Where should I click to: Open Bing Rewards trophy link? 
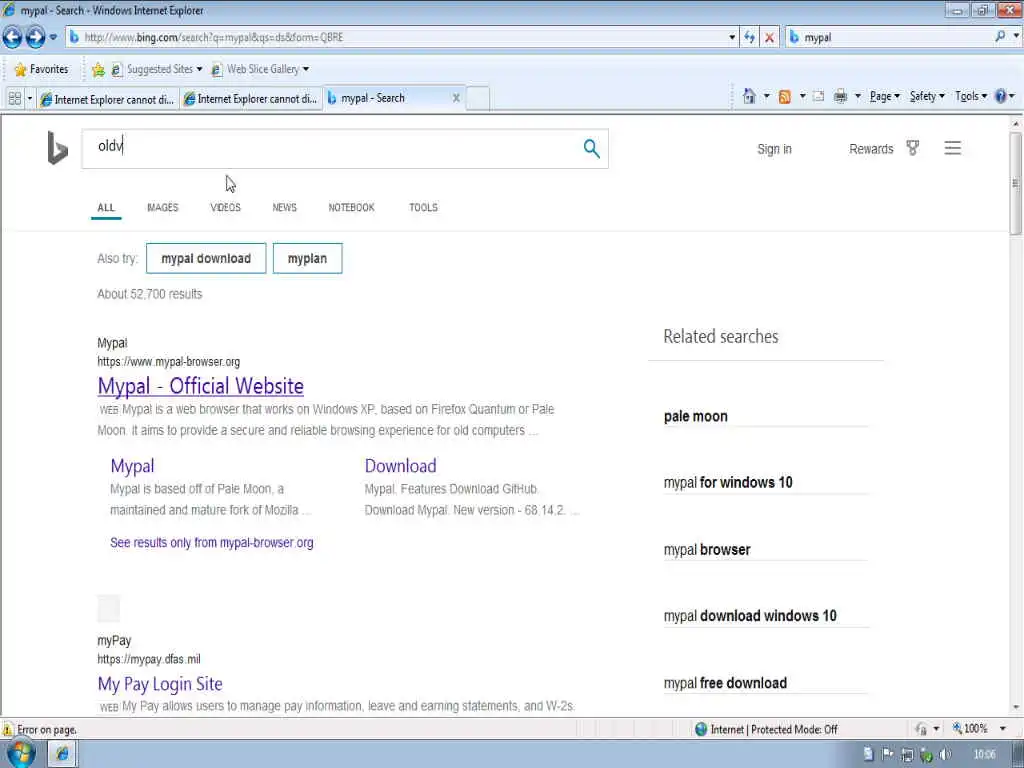(884, 149)
